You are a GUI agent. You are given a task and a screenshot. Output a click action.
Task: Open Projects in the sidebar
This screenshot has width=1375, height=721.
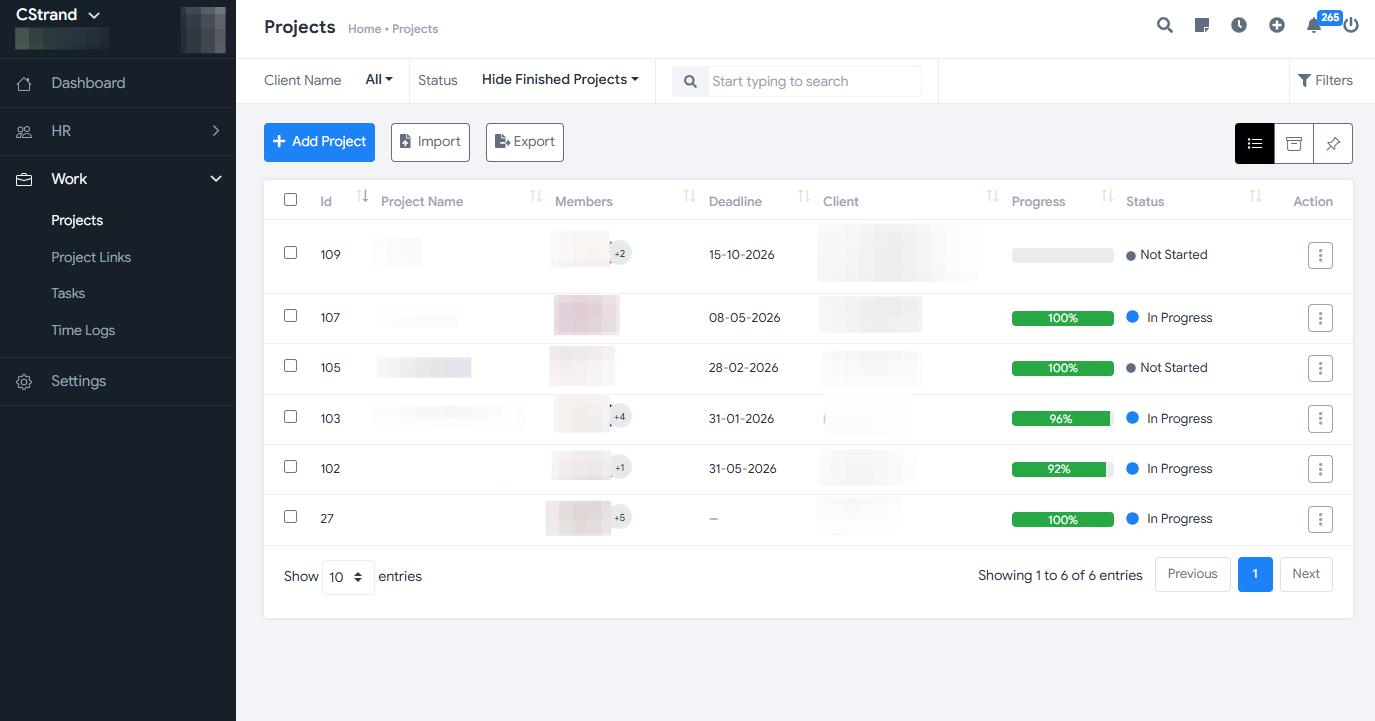pos(77,220)
